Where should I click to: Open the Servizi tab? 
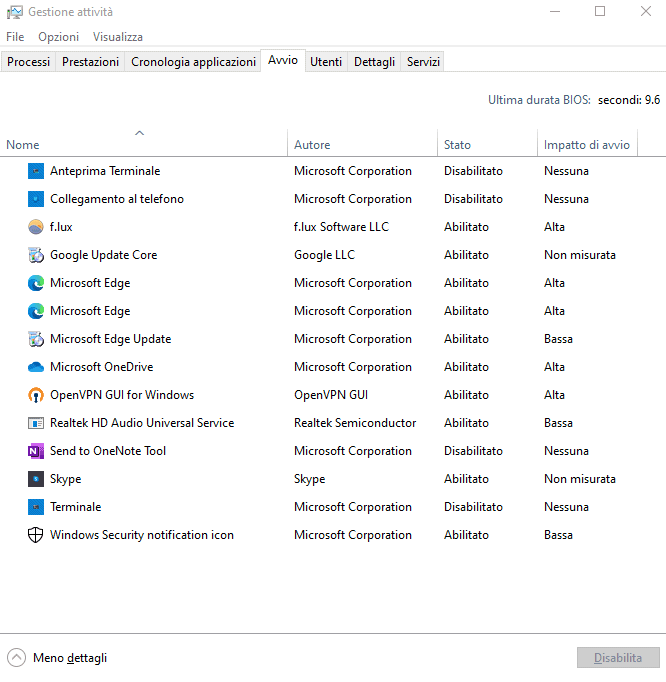point(423,62)
